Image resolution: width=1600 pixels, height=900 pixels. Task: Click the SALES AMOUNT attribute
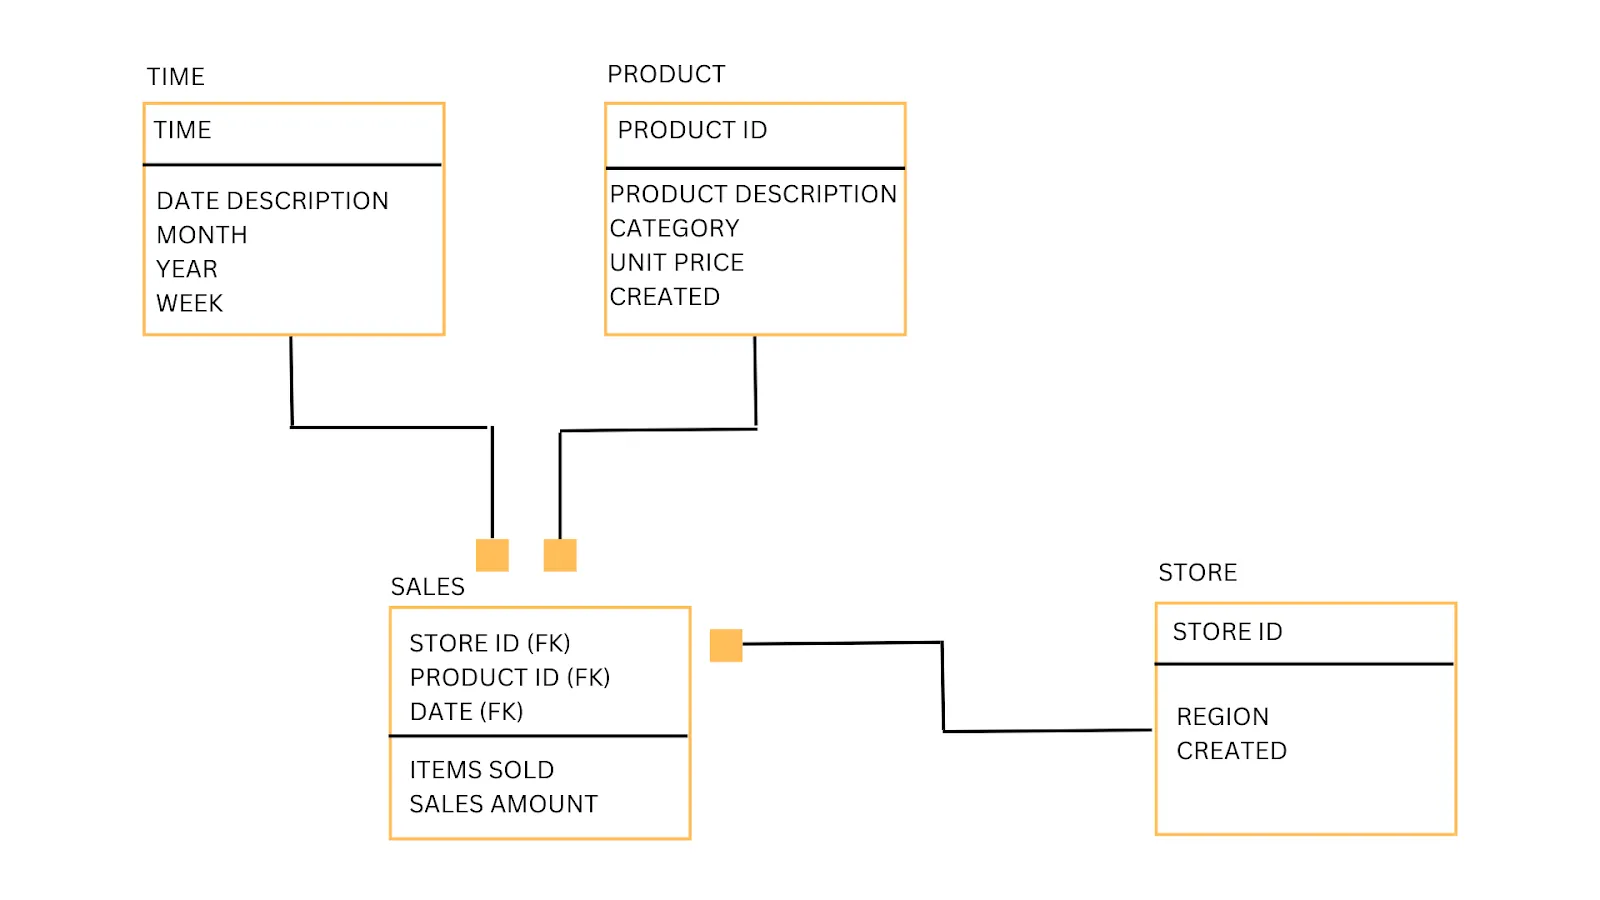(x=504, y=804)
